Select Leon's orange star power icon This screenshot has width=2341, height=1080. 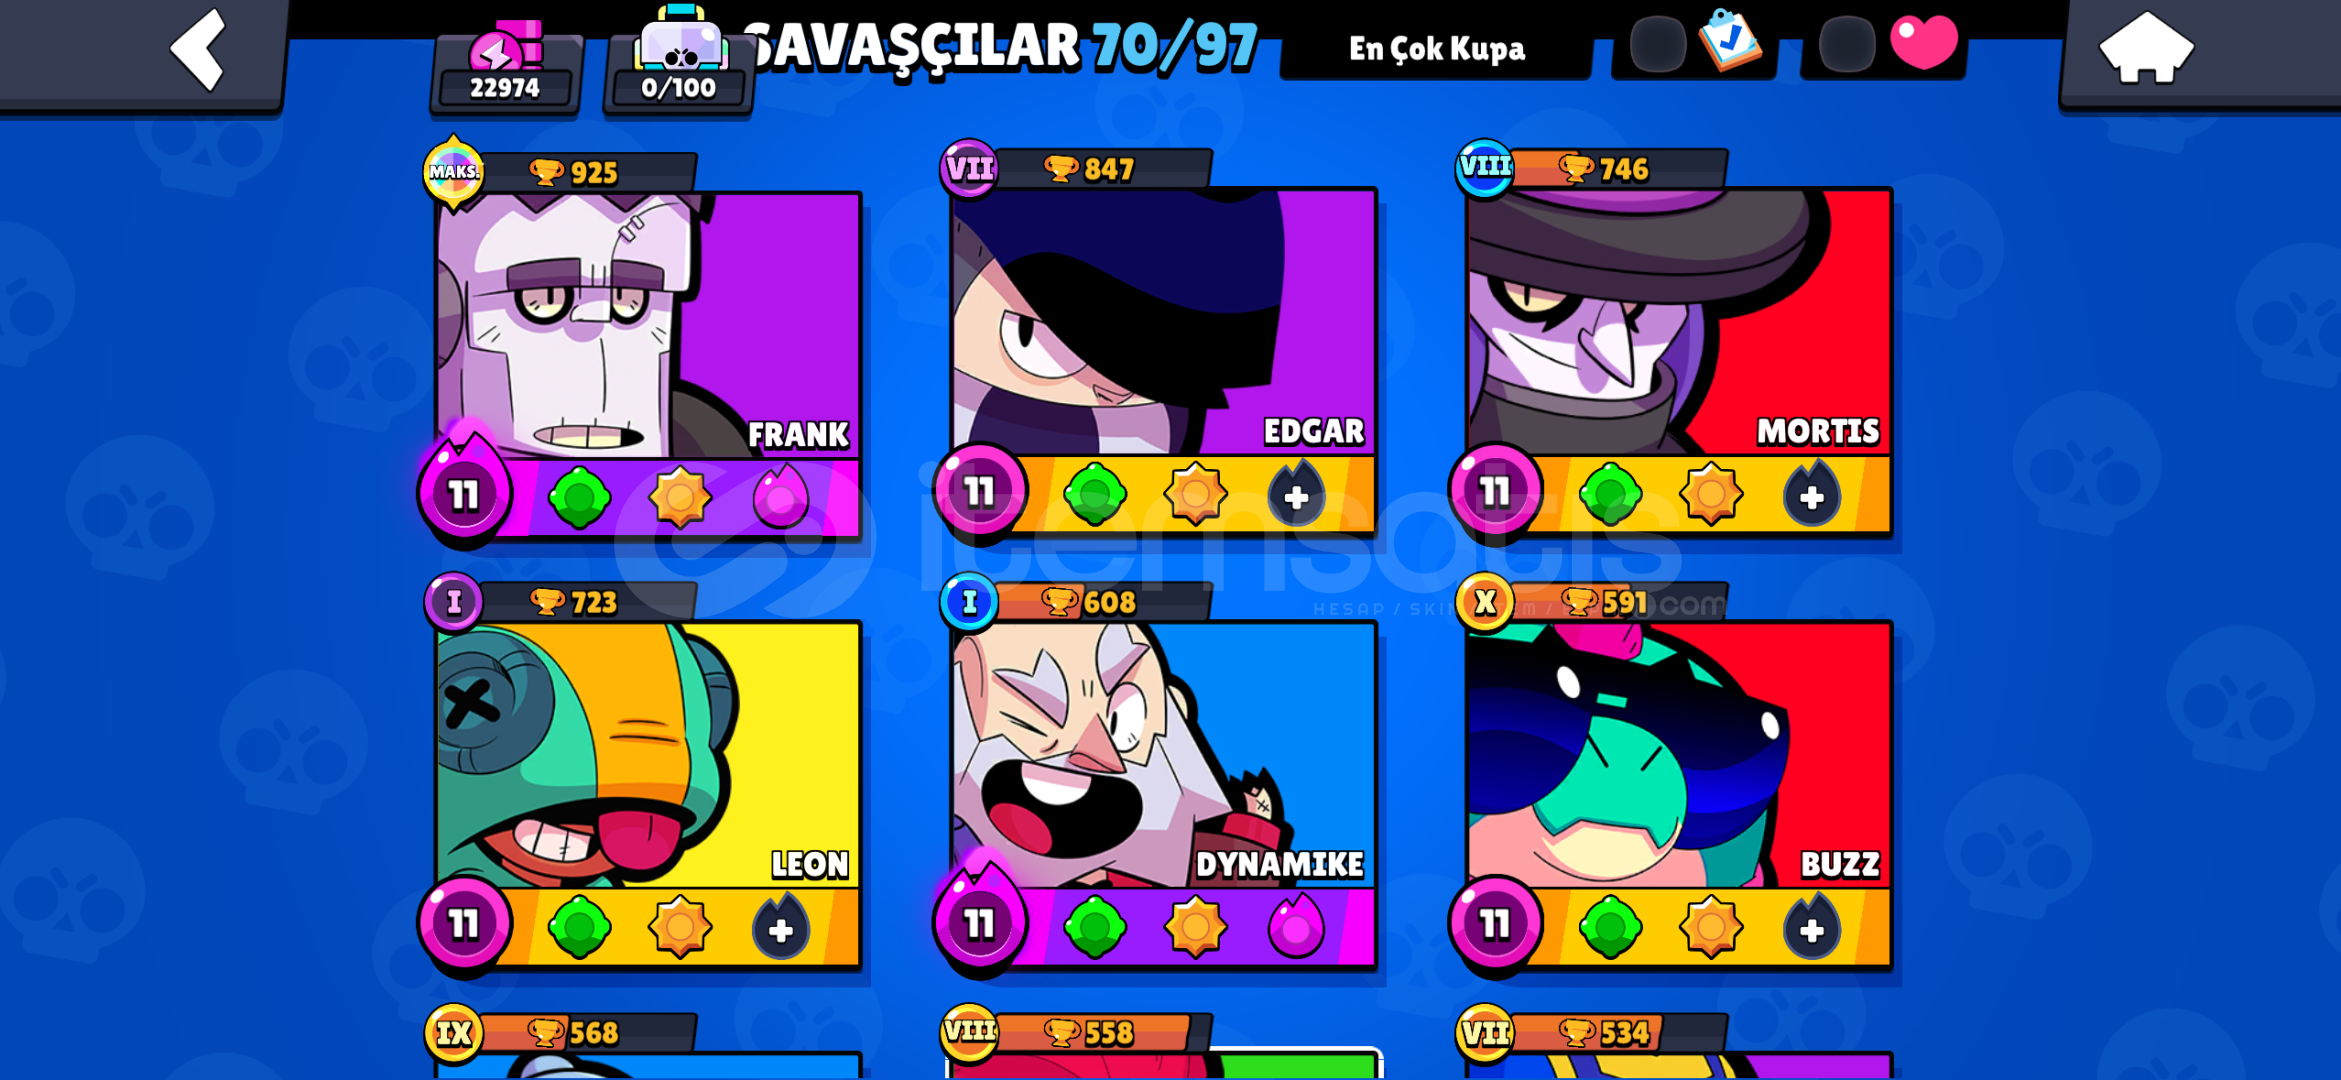[680, 927]
